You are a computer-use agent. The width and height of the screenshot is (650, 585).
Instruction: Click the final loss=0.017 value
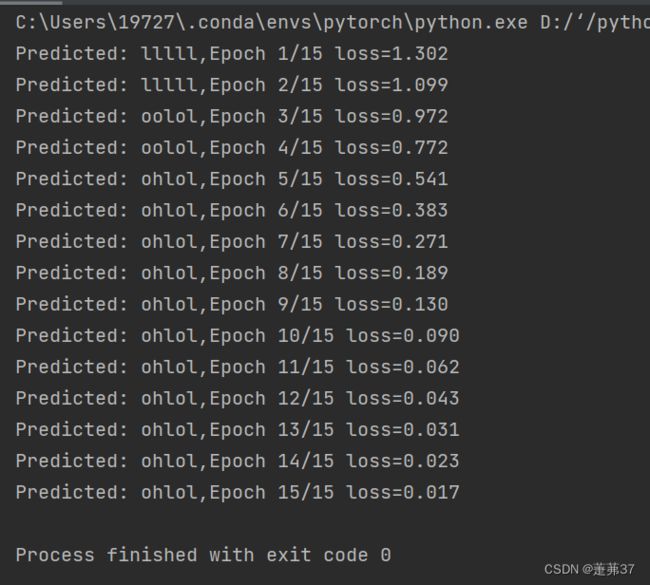coord(403,493)
